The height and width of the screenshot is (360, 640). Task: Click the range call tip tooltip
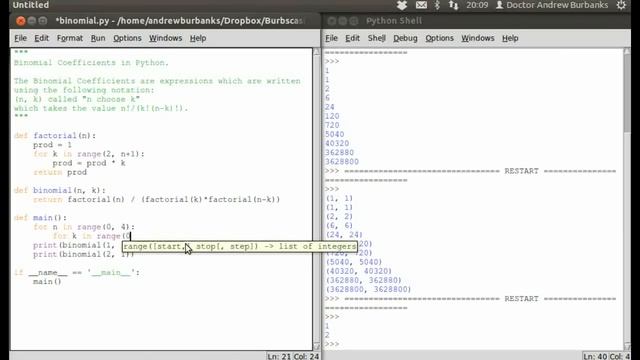240,247
